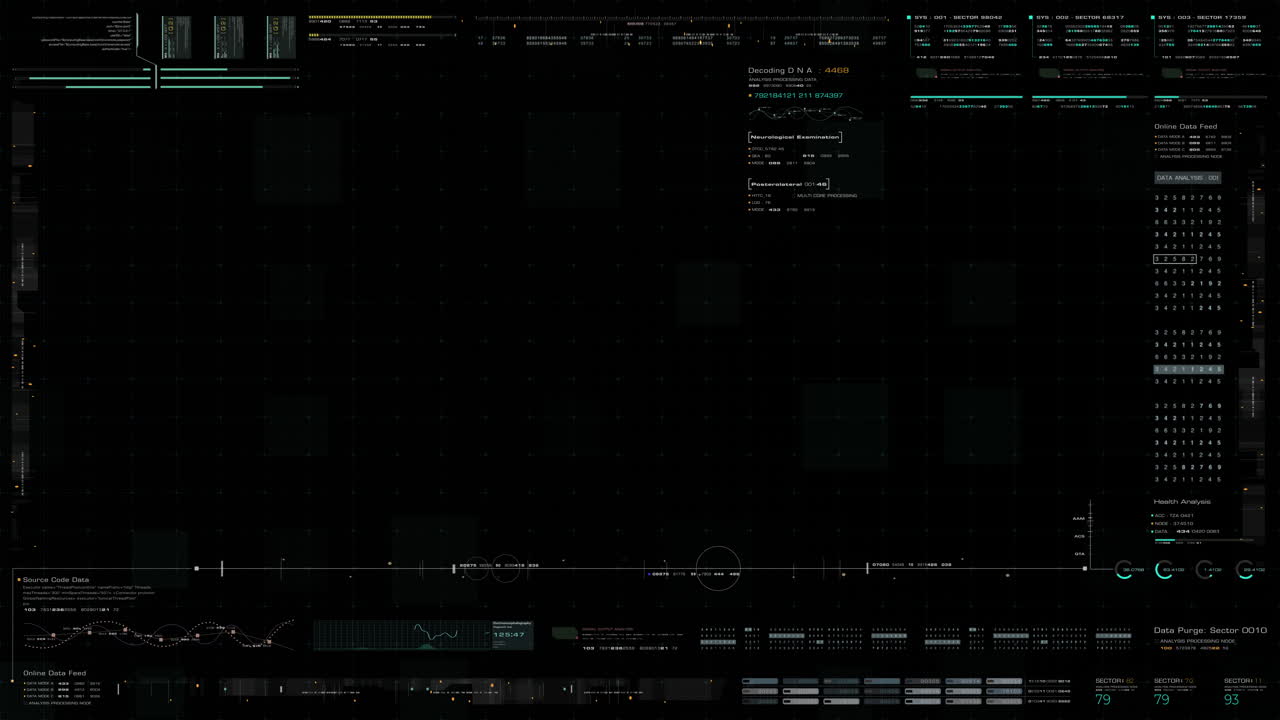Click the SYS 003 Sector 17359 square indicator
The width and height of the screenshot is (1280, 720).
tap(1152, 17)
